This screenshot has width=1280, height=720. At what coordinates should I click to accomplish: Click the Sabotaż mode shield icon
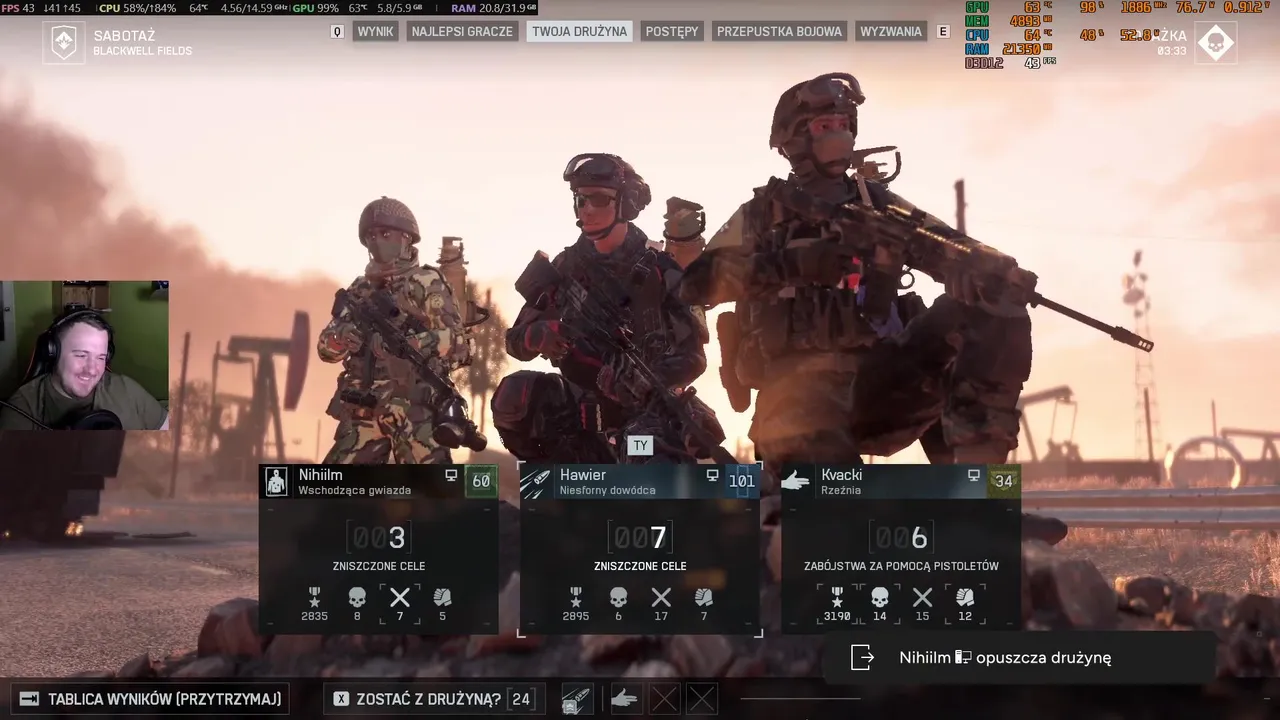click(64, 42)
